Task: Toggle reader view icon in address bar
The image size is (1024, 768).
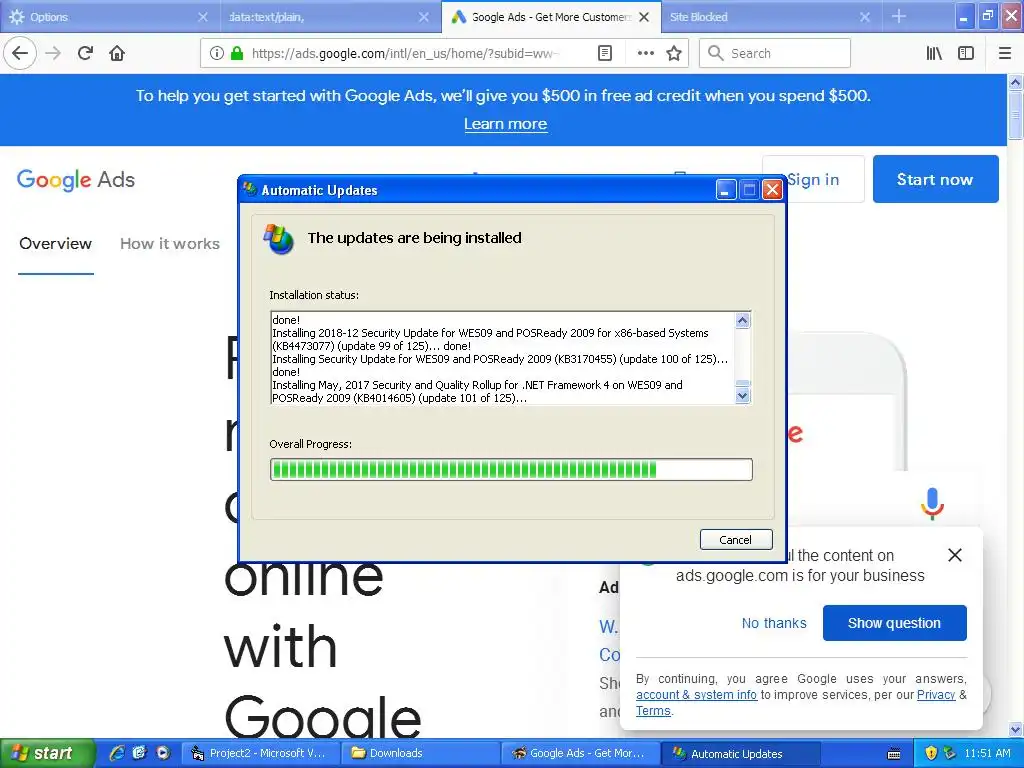Action: click(605, 53)
